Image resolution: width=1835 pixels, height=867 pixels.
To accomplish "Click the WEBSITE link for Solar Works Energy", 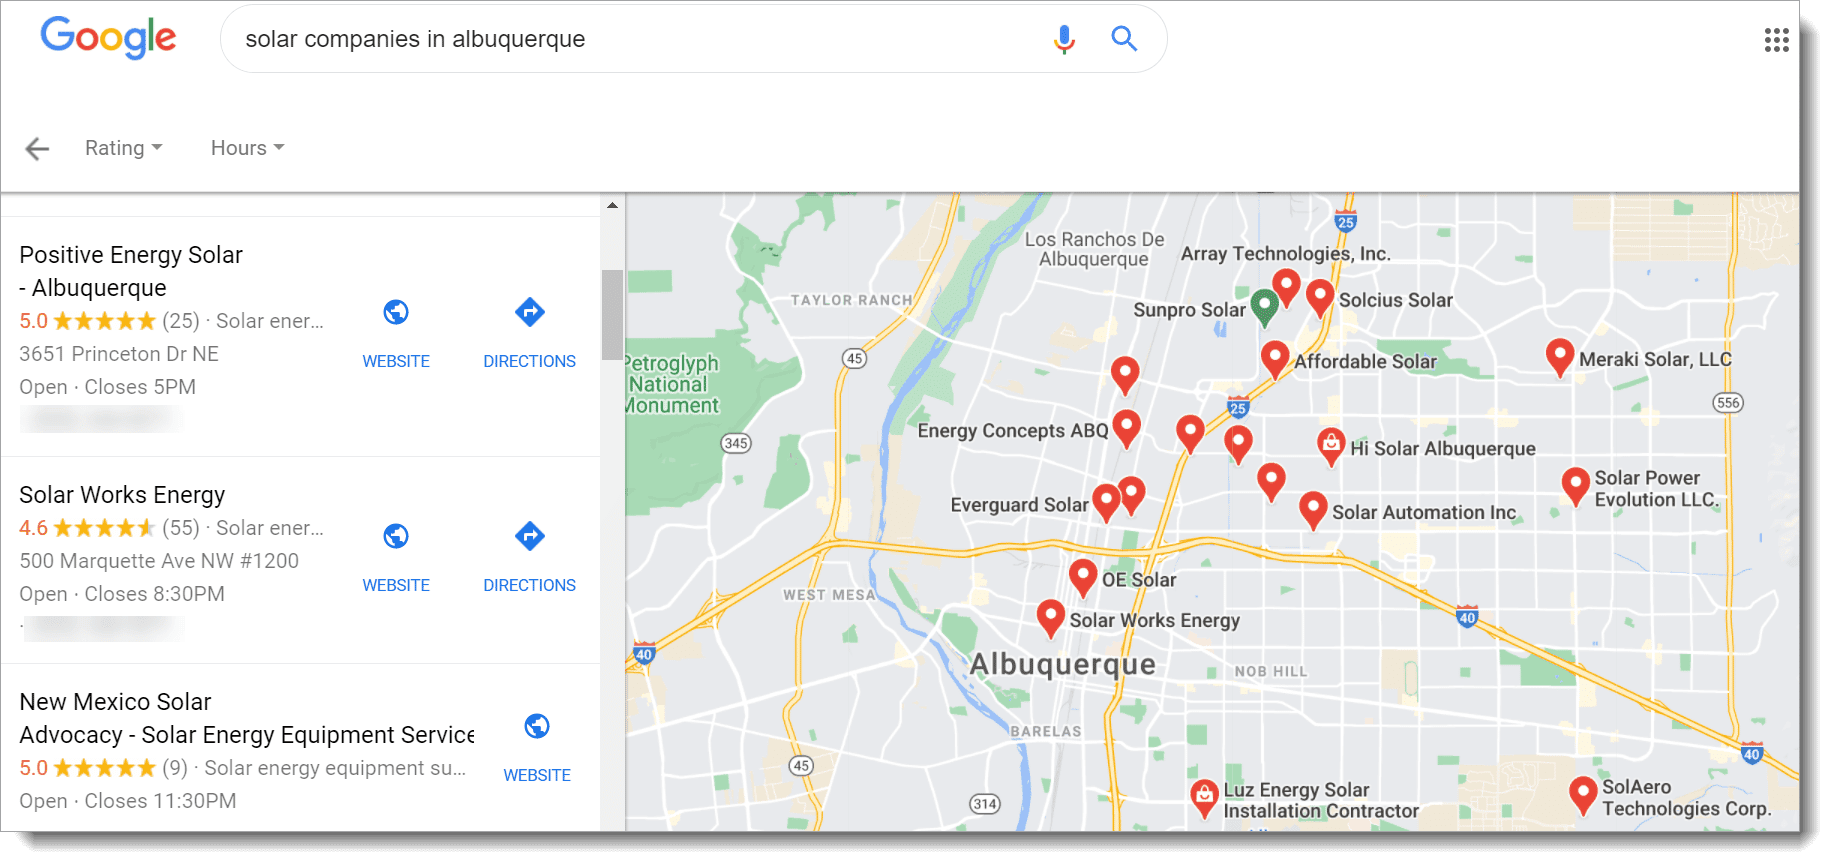I will pos(396,585).
